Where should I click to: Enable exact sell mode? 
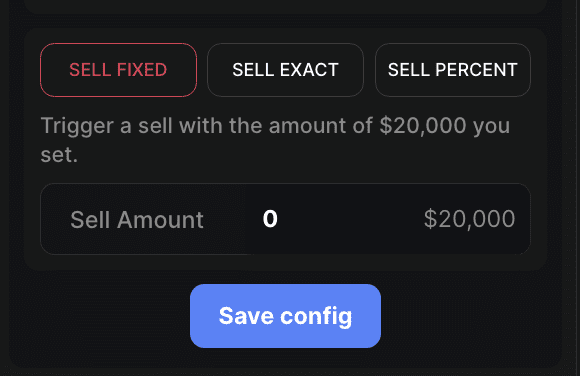point(285,70)
